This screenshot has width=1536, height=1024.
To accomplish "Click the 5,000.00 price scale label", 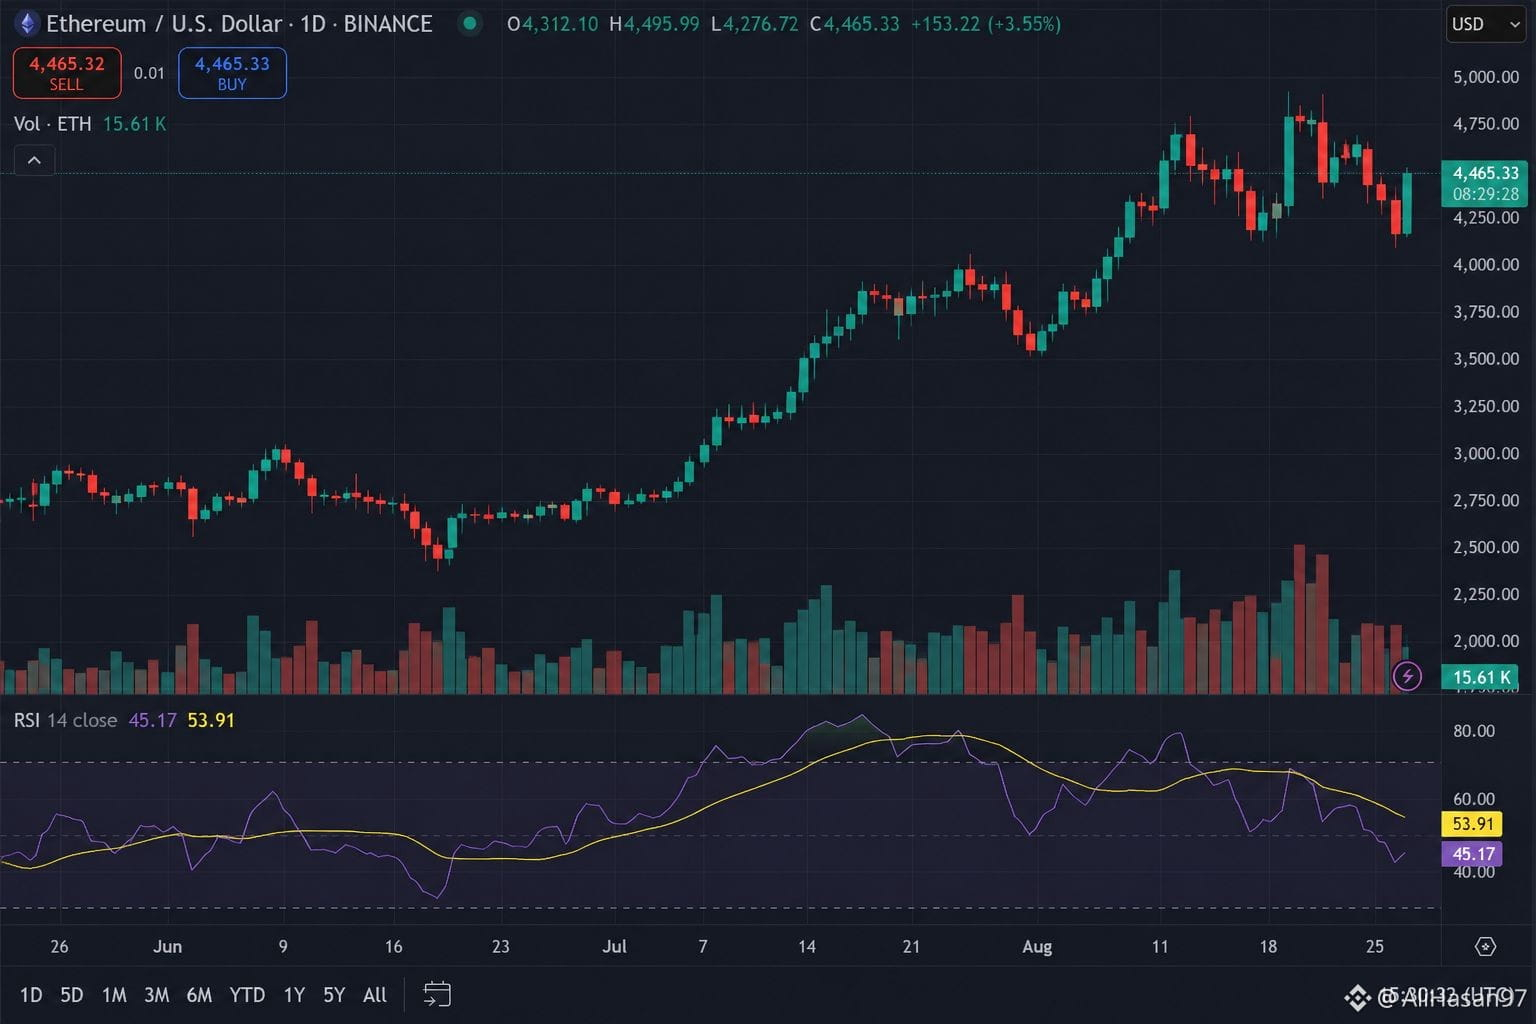I will [1486, 77].
